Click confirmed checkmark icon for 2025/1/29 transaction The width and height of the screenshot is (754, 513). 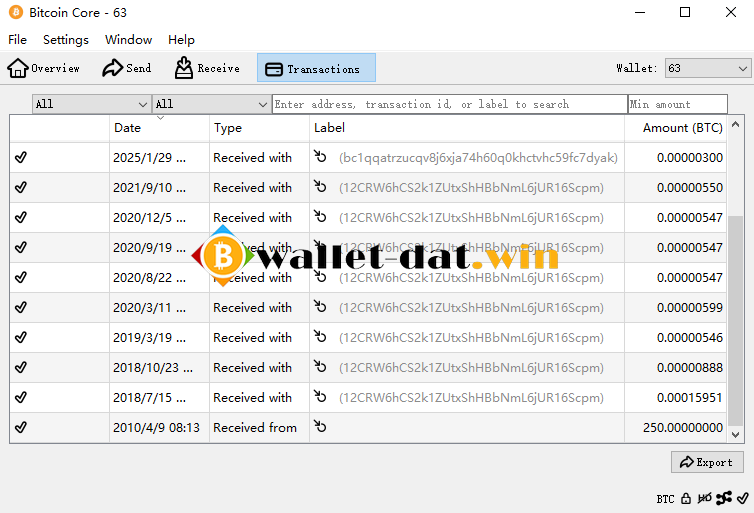21,157
